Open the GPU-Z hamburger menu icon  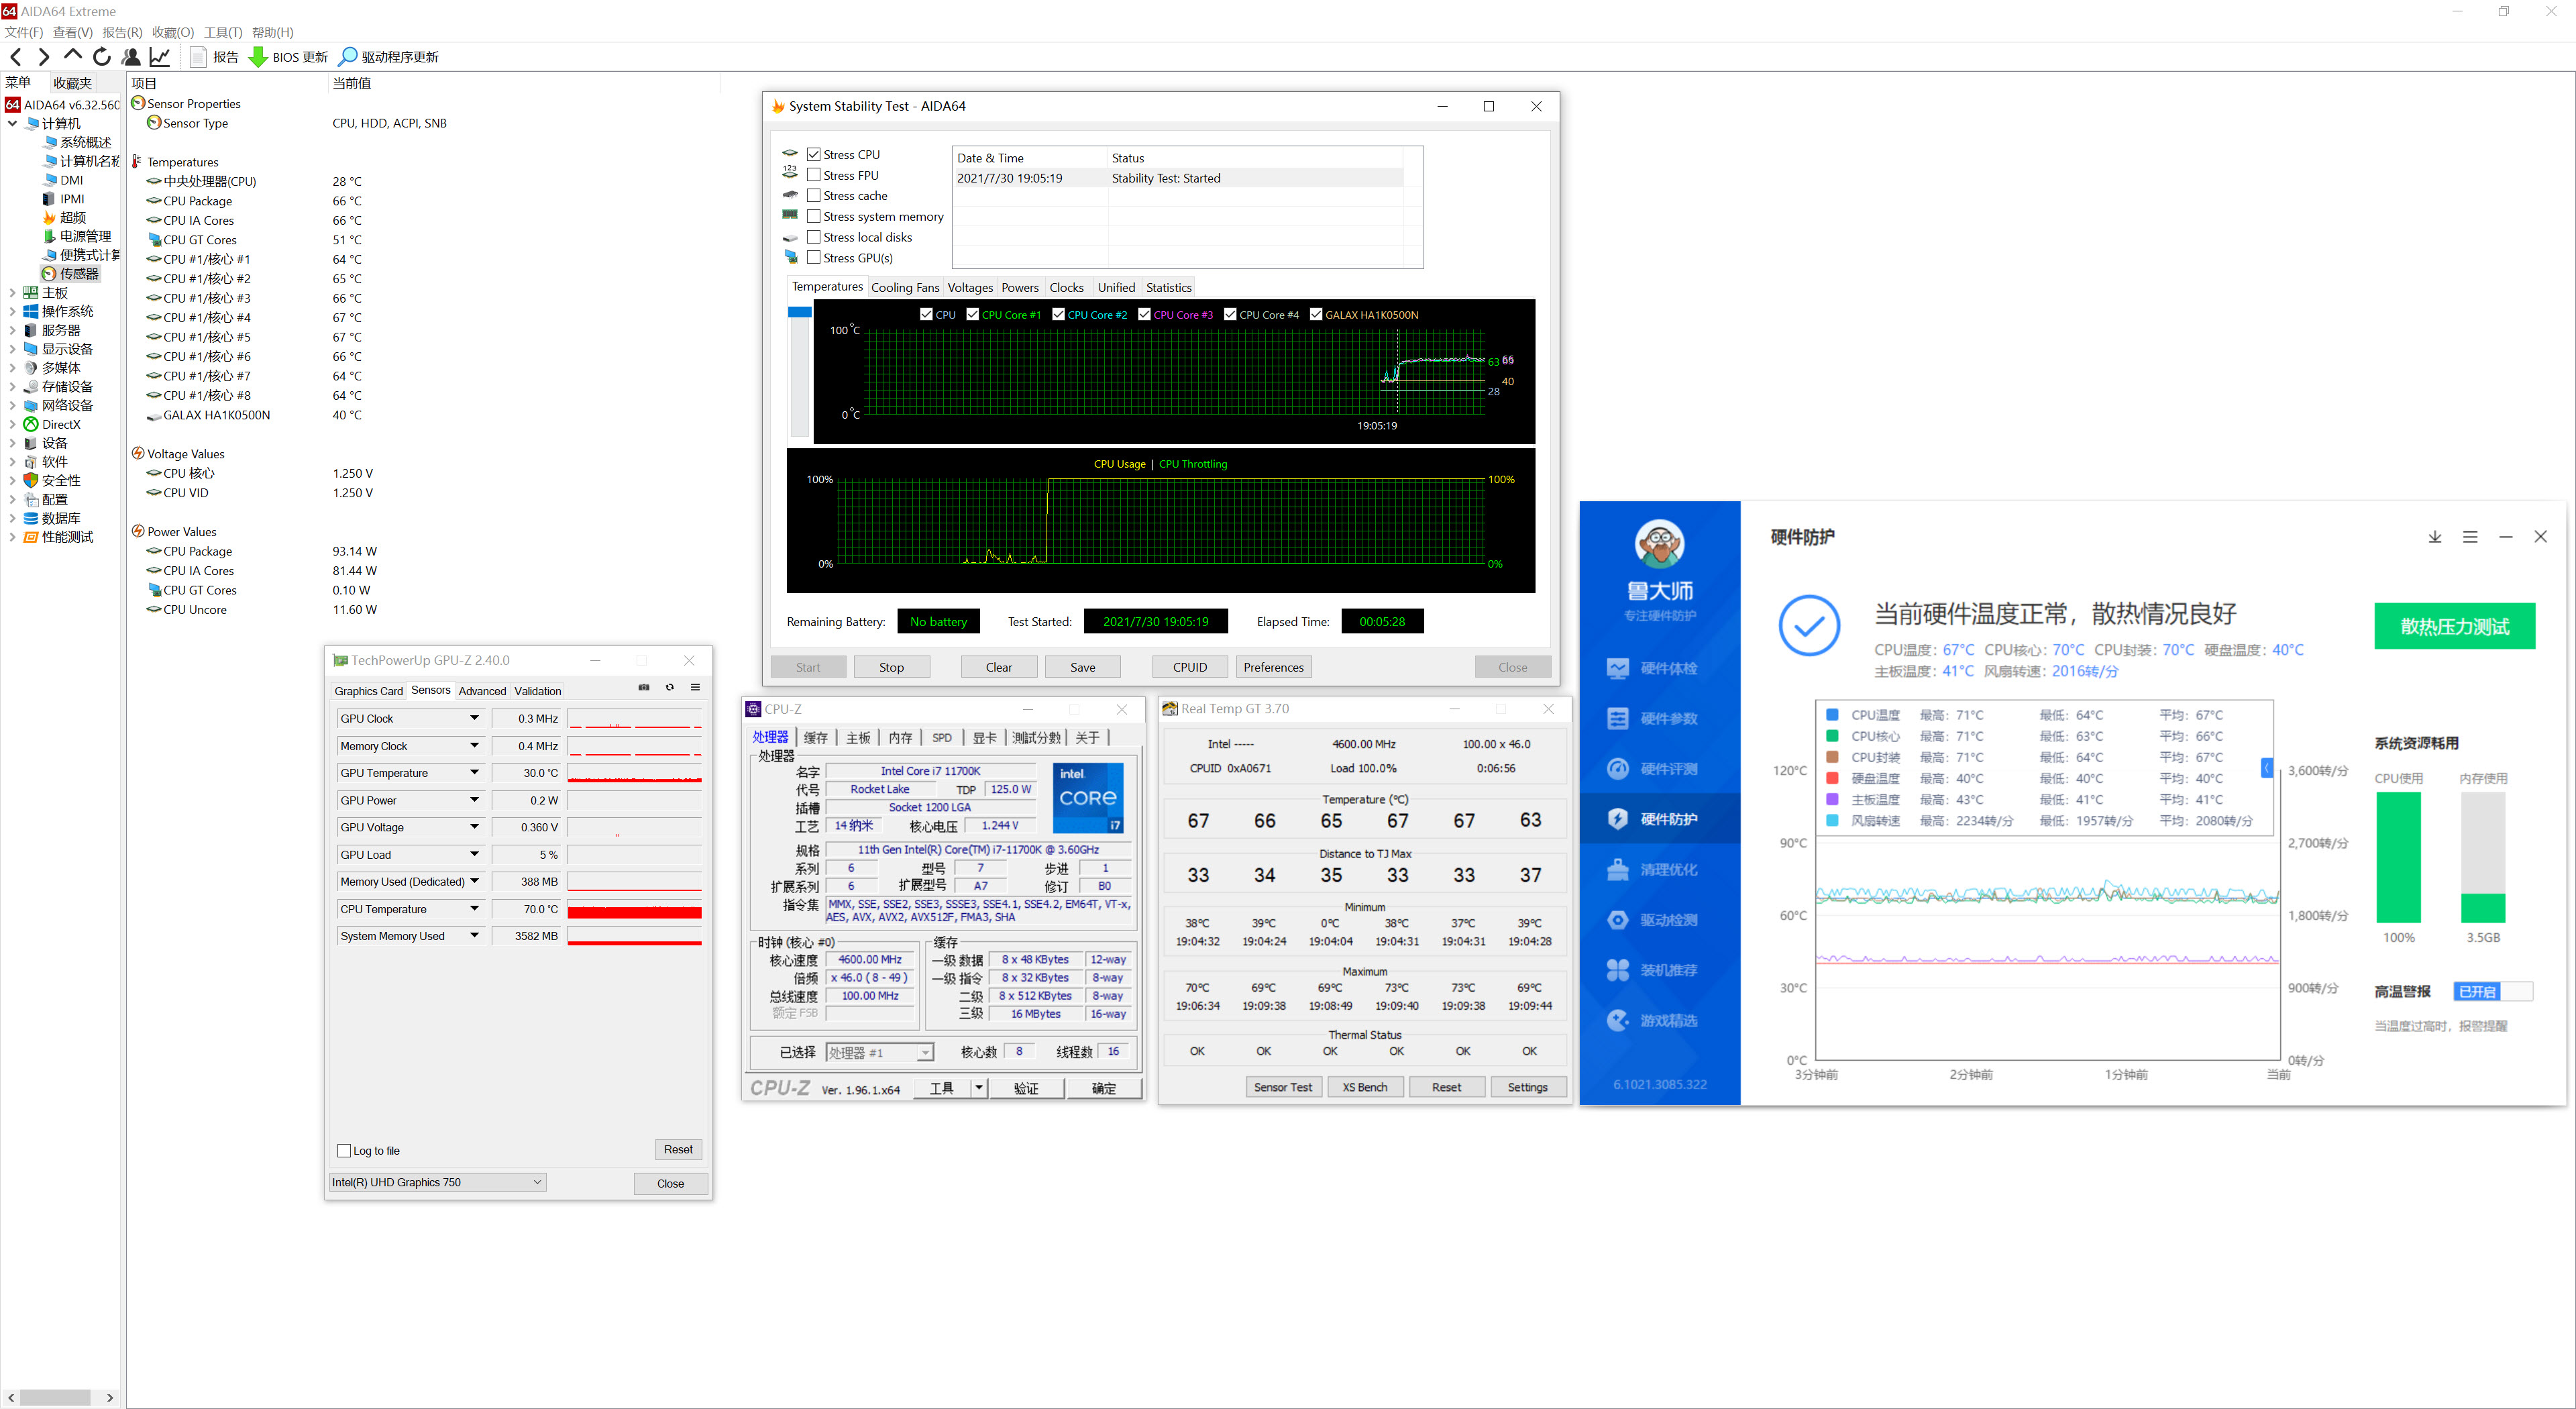click(695, 688)
